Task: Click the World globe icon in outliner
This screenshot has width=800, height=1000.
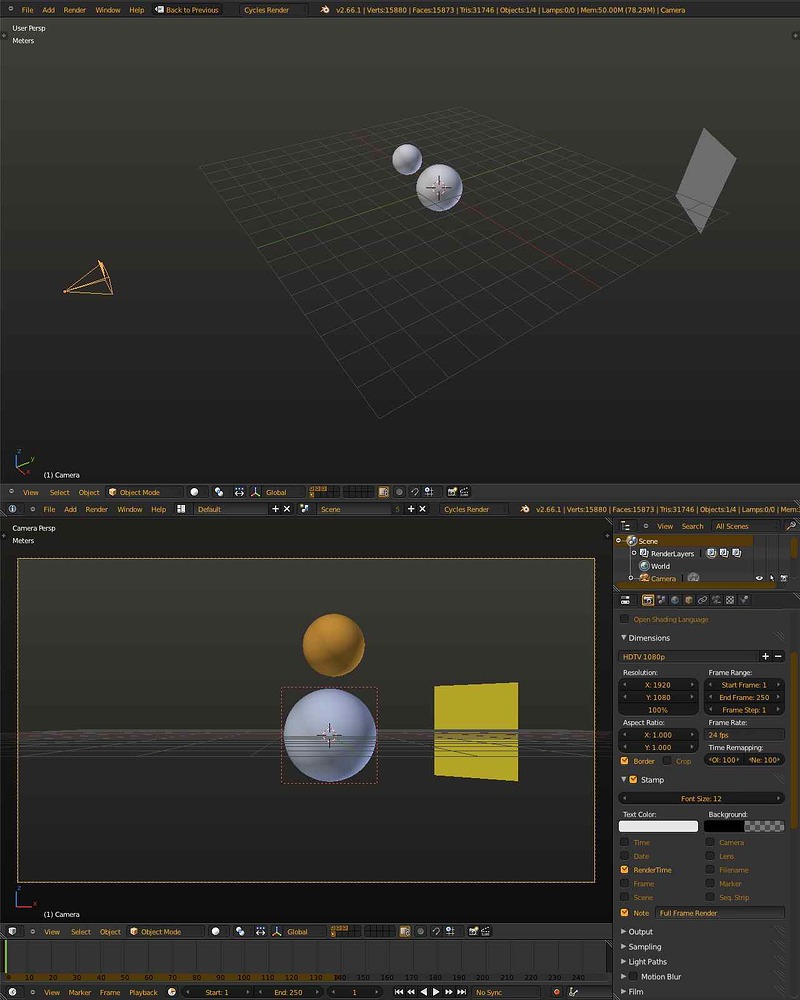Action: [x=644, y=566]
